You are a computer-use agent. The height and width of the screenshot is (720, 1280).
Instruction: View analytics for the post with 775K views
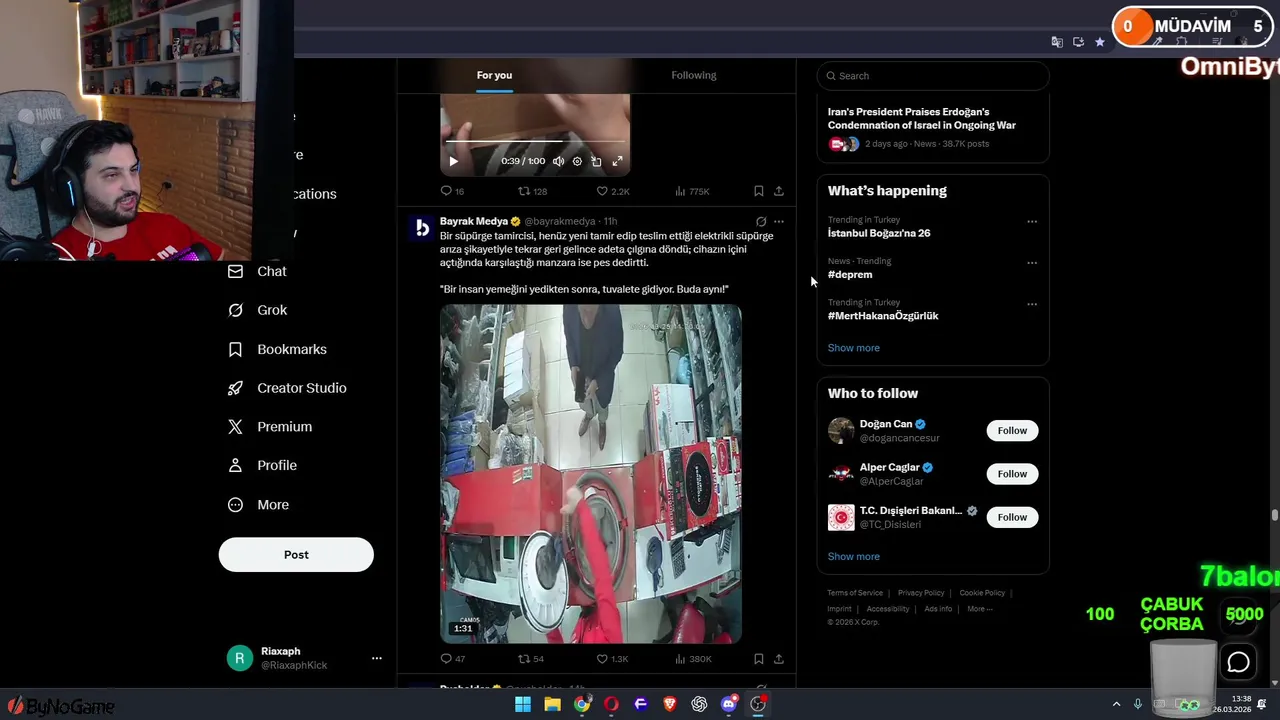pyautogui.click(x=692, y=191)
